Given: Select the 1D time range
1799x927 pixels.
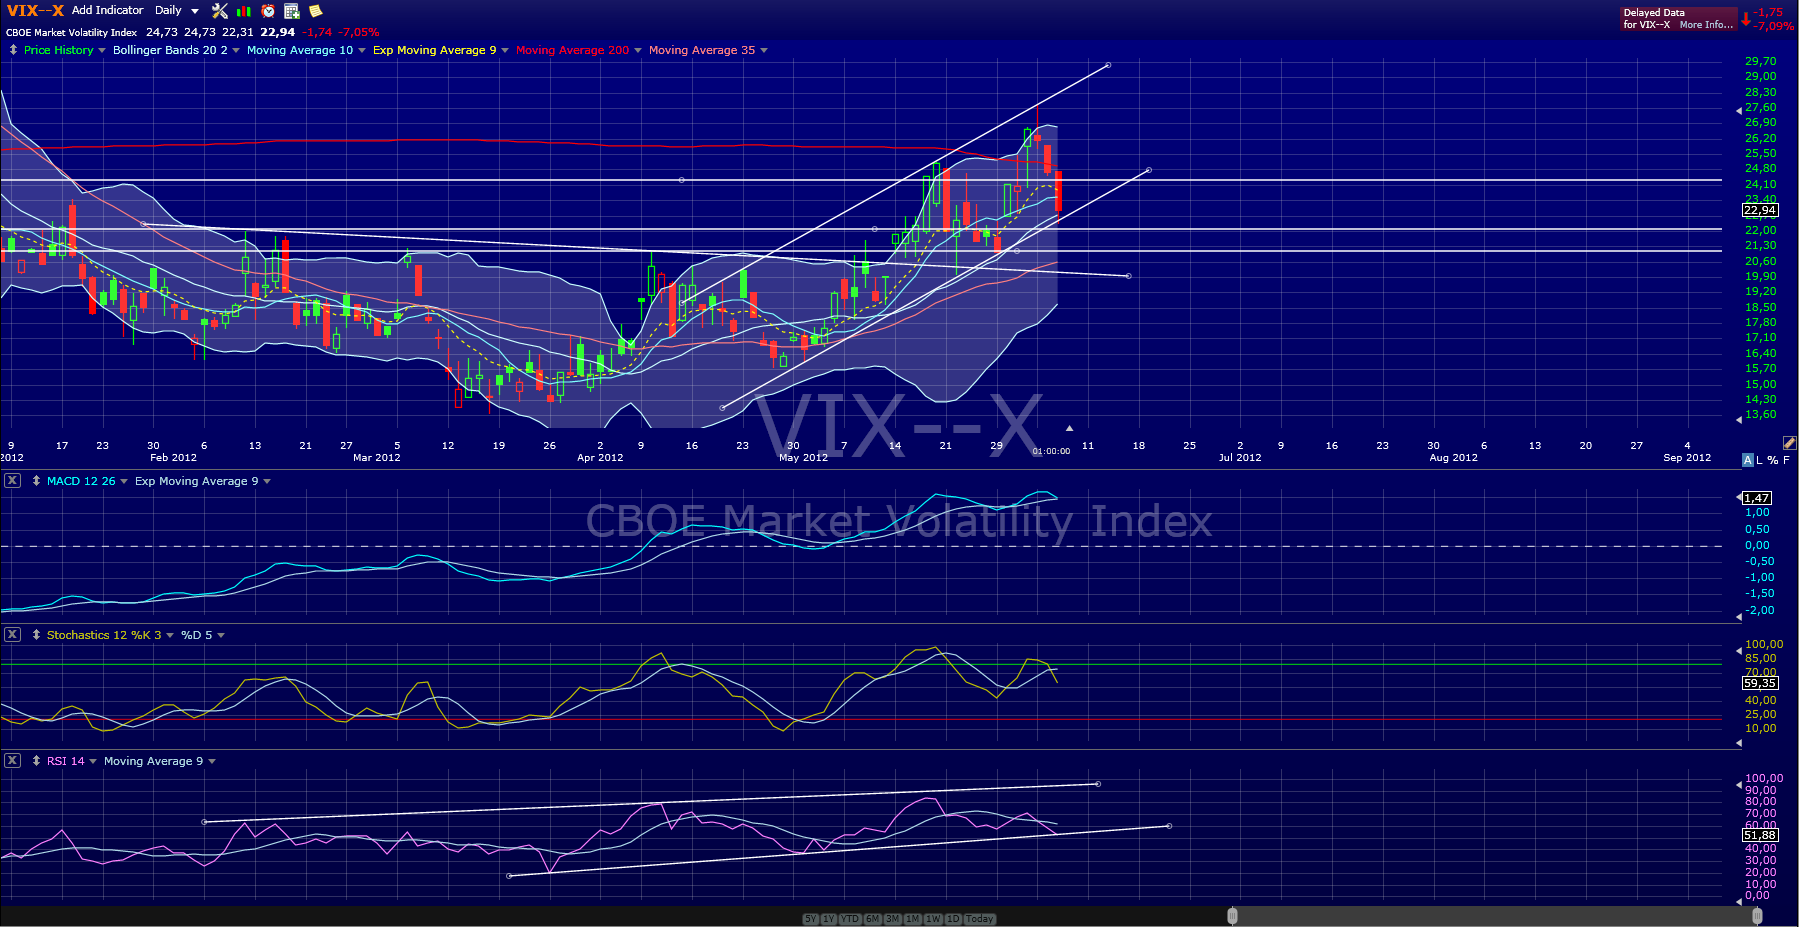Looking at the screenshot, I should coord(953,919).
